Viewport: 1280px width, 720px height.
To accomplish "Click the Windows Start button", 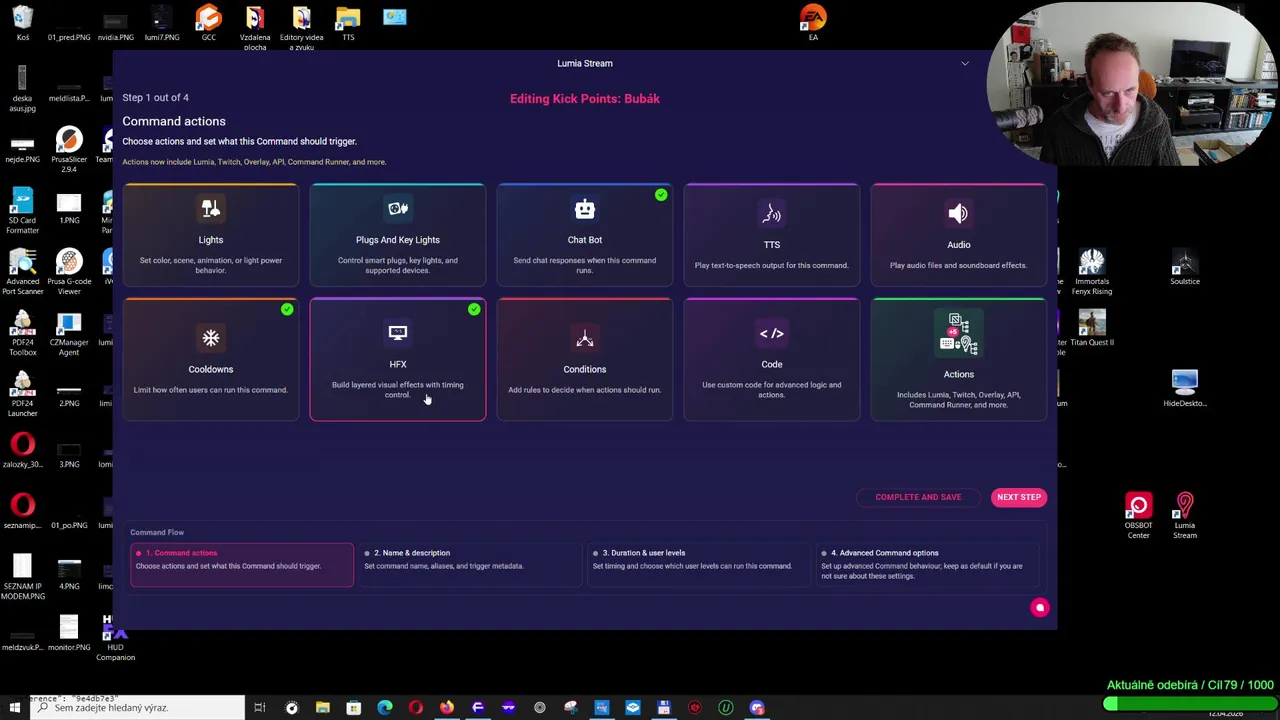I will [14, 708].
